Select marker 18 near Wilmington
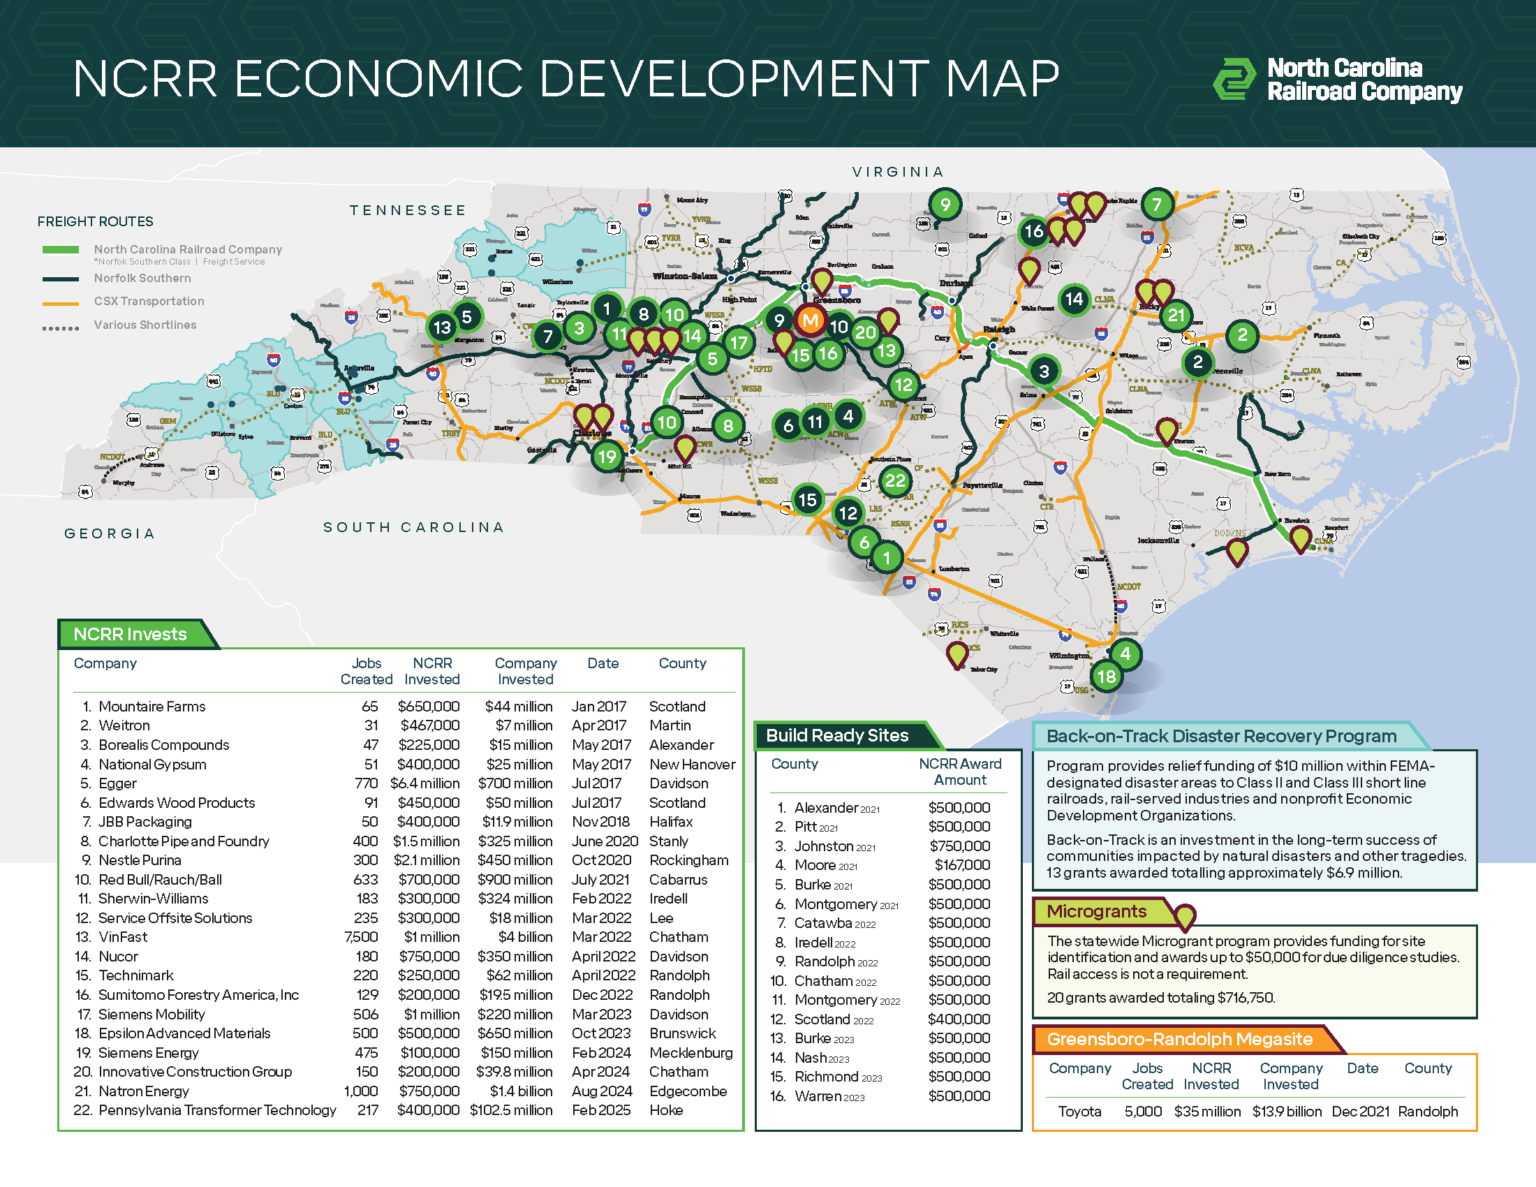 click(x=1106, y=677)
